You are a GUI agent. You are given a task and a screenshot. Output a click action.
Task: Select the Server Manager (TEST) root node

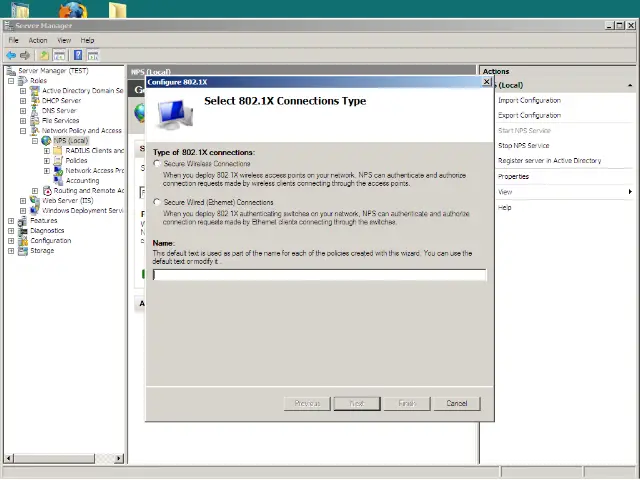pyautogui.click(x=53, y=71)
